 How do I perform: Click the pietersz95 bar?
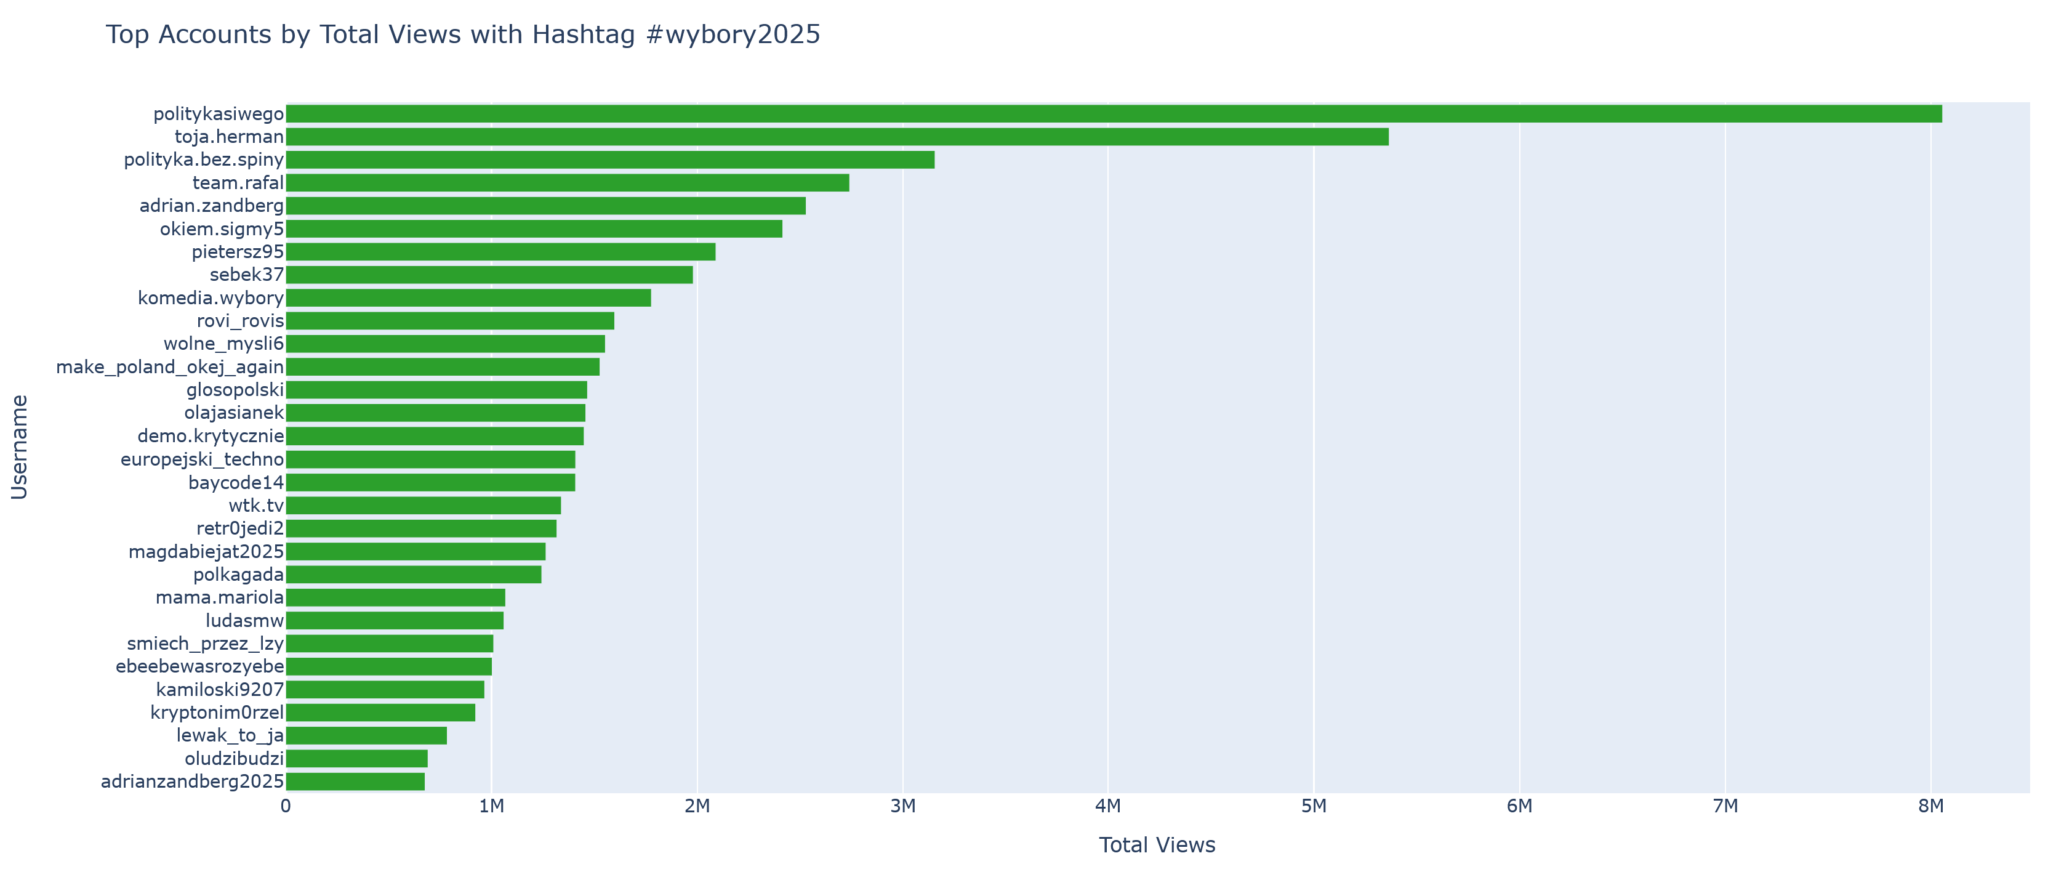500,252
